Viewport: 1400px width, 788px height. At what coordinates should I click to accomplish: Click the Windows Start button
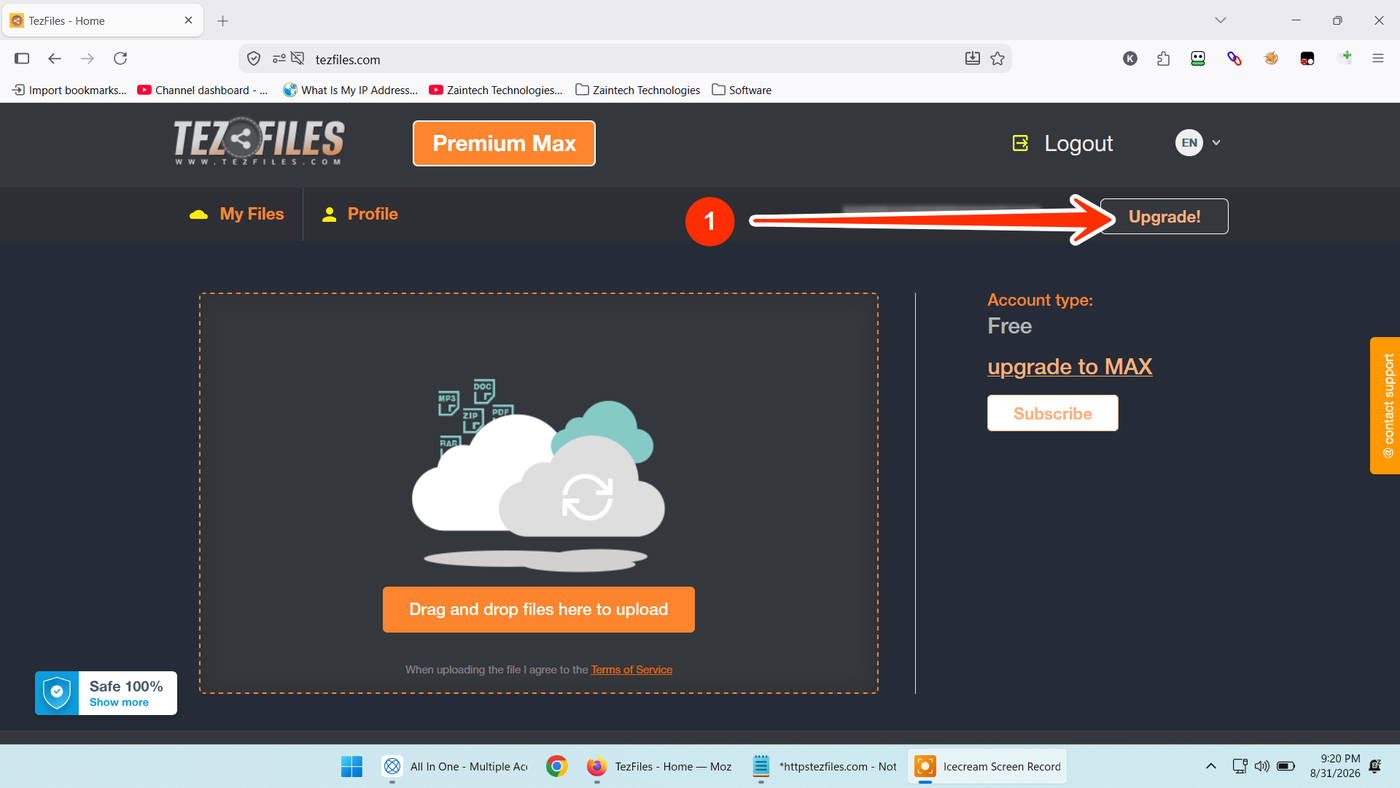click(x=352, y=767)
